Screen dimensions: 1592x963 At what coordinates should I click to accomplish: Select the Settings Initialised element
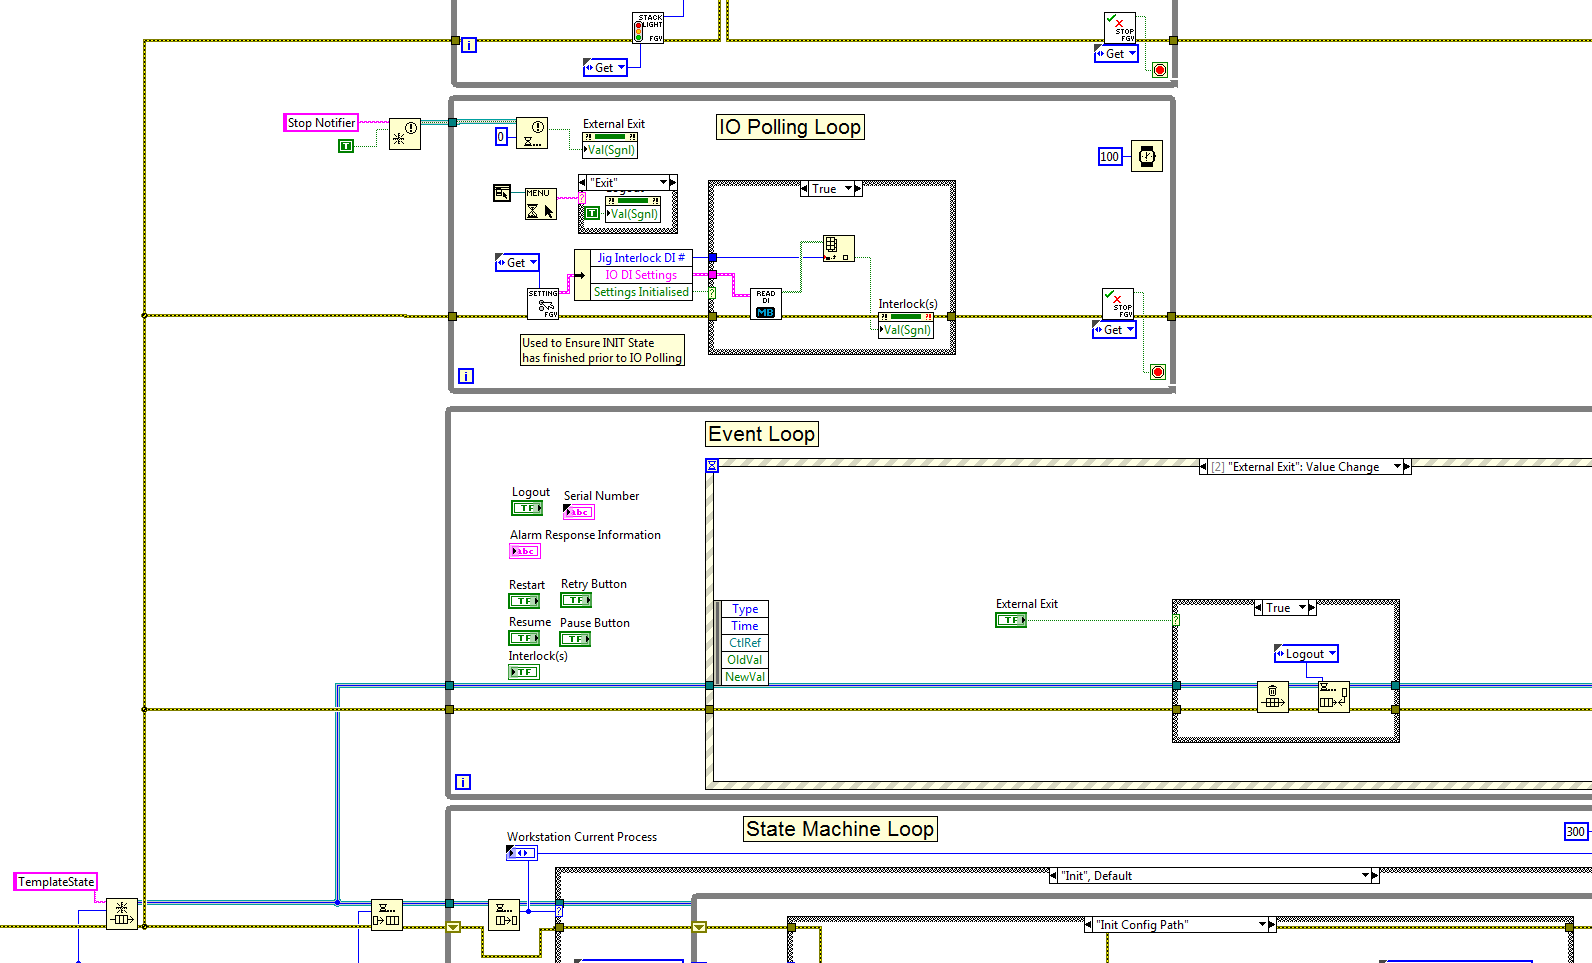pyautogui.click(x=641, y=292)
